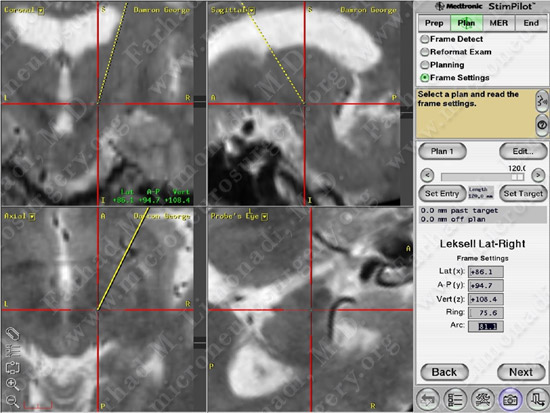
Task: Take a snapshot with the camera icon
Action: tap(510, 399)
